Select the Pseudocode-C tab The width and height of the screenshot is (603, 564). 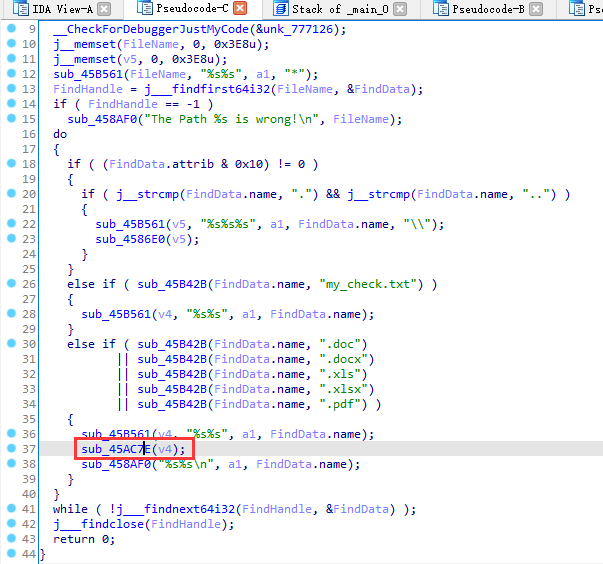(192, 8)
